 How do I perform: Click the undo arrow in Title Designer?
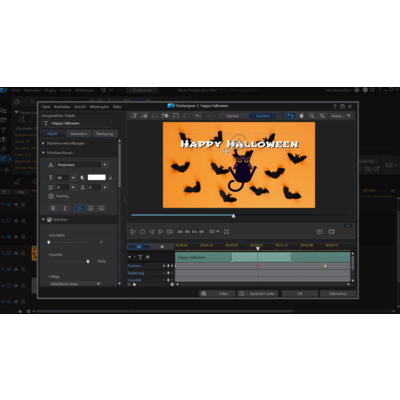[x=198, y=116]
